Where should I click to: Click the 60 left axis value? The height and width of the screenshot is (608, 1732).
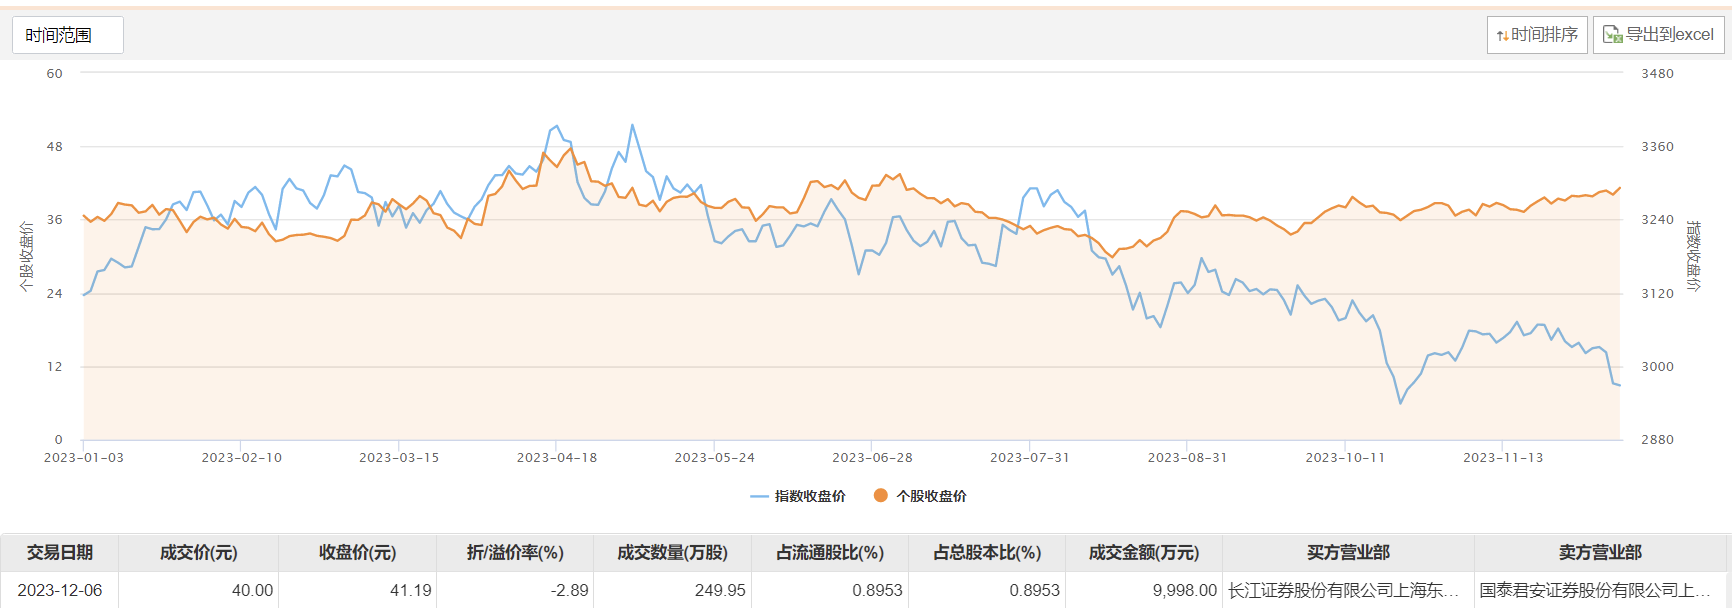pos(55,74)
